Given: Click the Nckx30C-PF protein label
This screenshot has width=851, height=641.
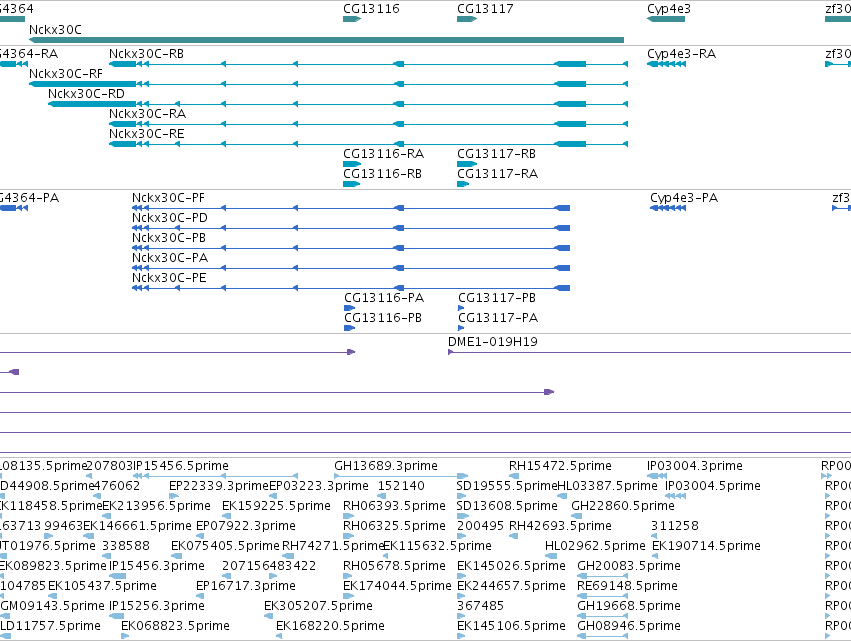Looking at the screenshot, I should (x=168, y=198).
